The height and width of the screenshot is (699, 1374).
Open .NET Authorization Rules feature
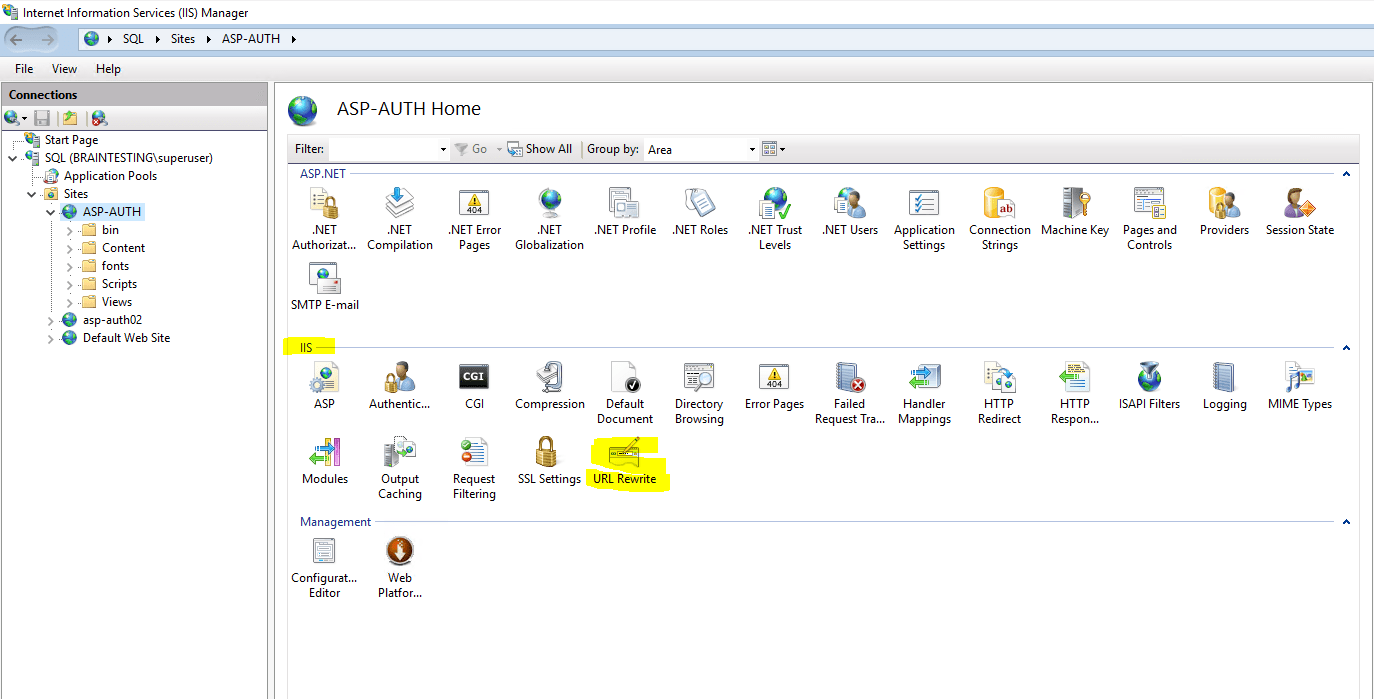tap(324, 219)
